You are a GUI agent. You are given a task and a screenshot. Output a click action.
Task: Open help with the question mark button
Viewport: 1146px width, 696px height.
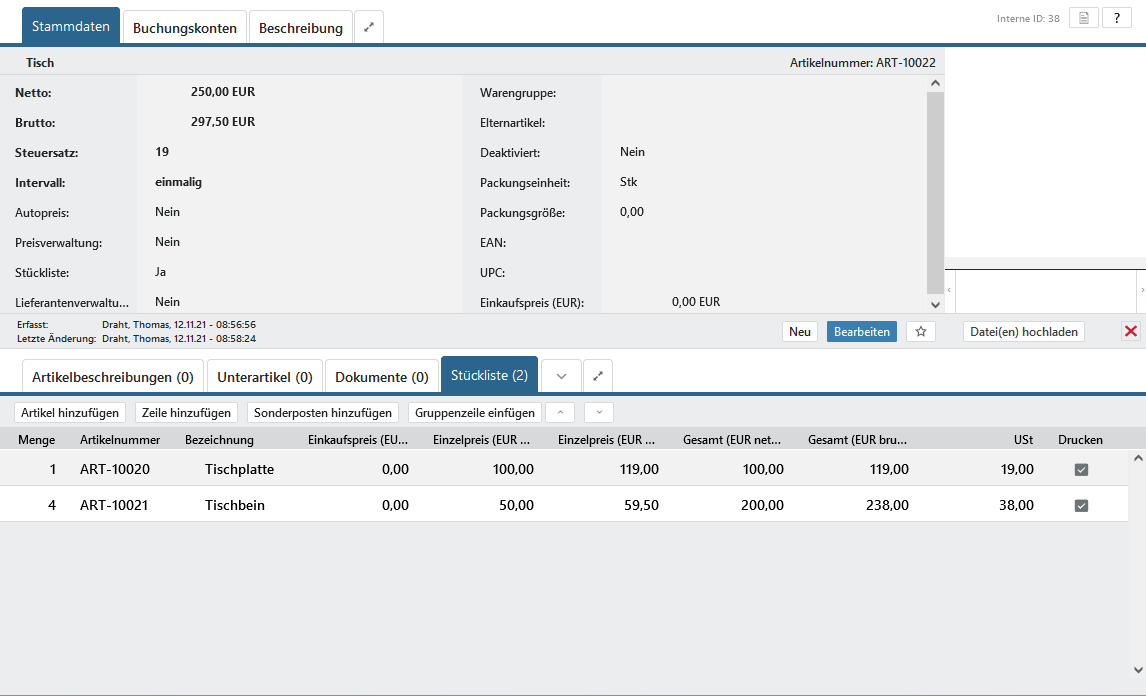1117,18
